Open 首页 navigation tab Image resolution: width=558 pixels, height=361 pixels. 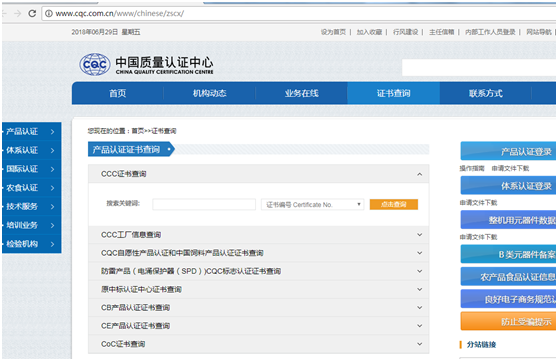coord(117,93)
